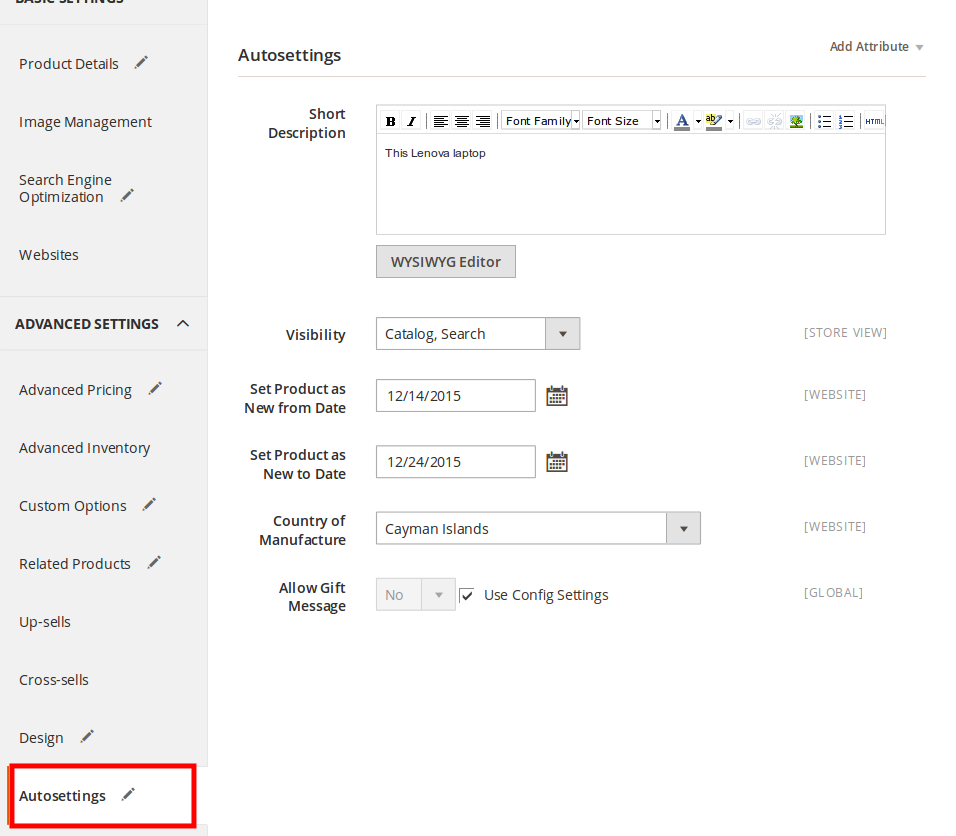Open calendar picker for New from Date
Screen dimensions: 956x836
[557, 396]
